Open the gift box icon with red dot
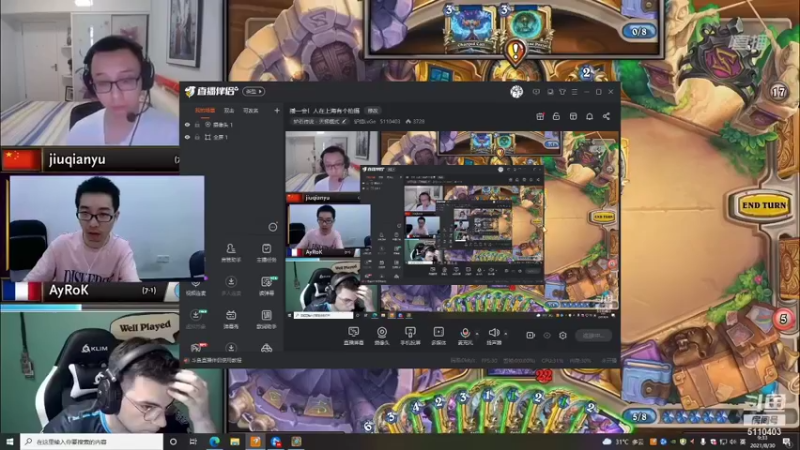 [540, 116]
